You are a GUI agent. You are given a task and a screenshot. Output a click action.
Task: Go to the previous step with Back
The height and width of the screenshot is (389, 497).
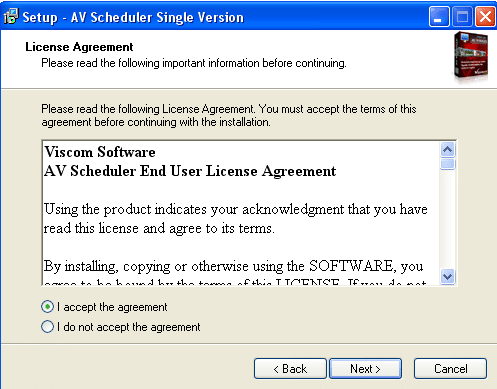[x=290, y=369]
